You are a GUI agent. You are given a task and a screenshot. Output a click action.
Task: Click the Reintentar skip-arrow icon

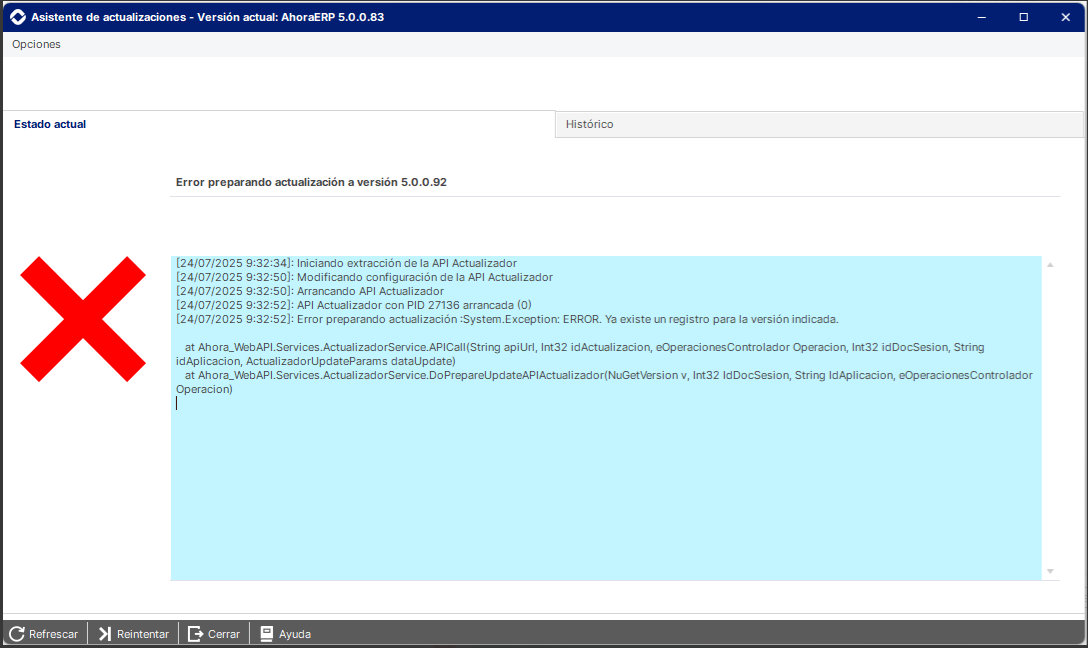(105, 634)
